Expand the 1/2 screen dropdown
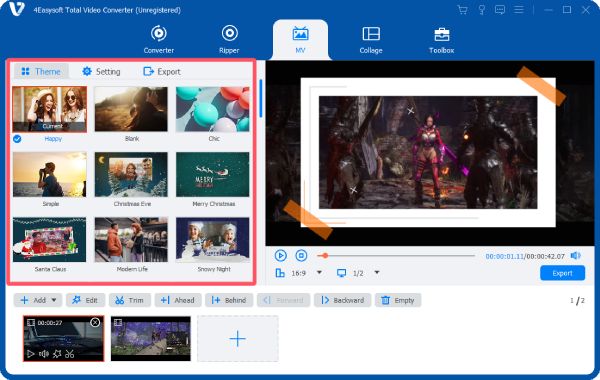Screen dimensions: 600x380 377,272
